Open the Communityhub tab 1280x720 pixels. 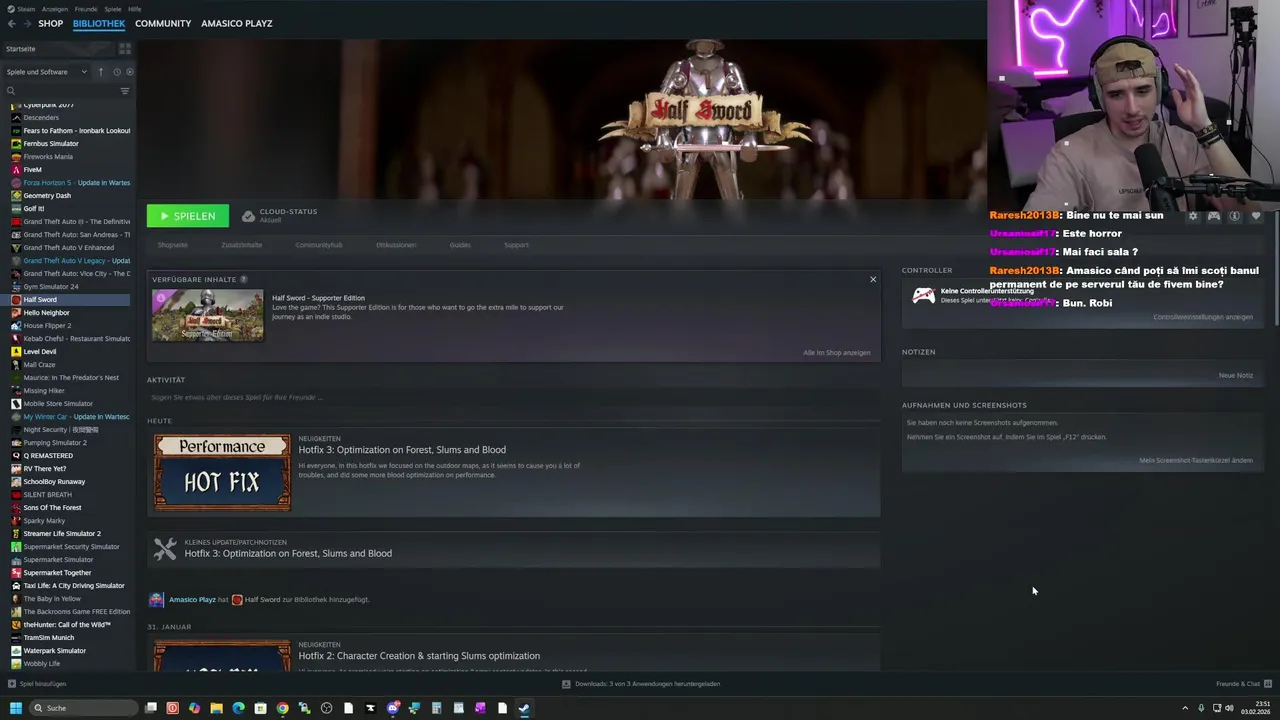pyautogui.click(x=318, y=245)
